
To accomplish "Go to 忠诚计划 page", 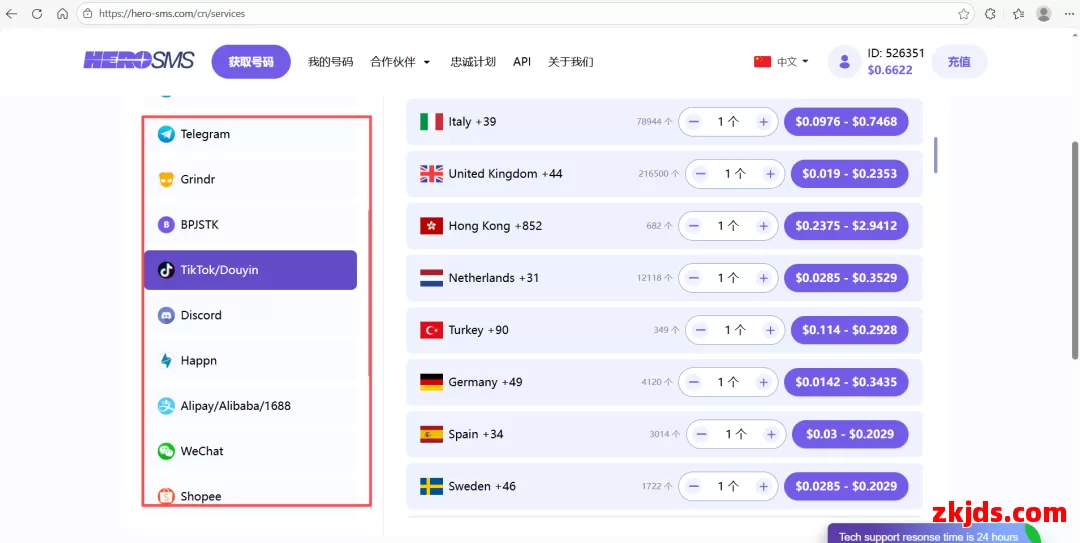I will coord(473,62).
